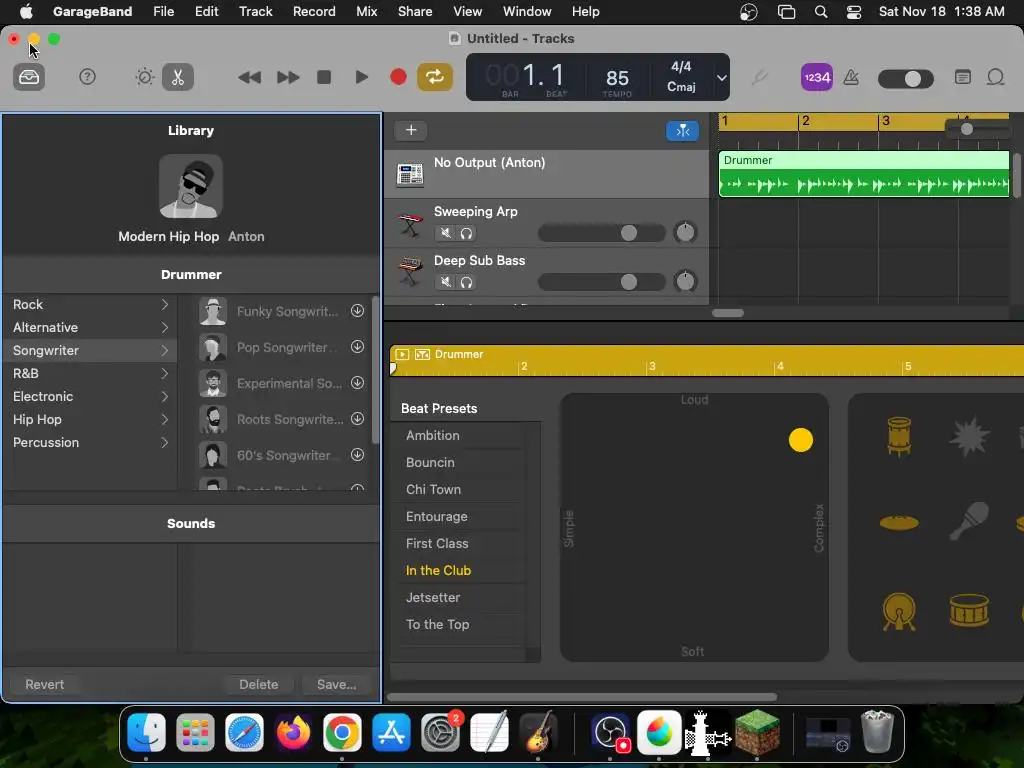Mute the Deep Sub Bass track
1024x768 pixels.
[445, 282]
